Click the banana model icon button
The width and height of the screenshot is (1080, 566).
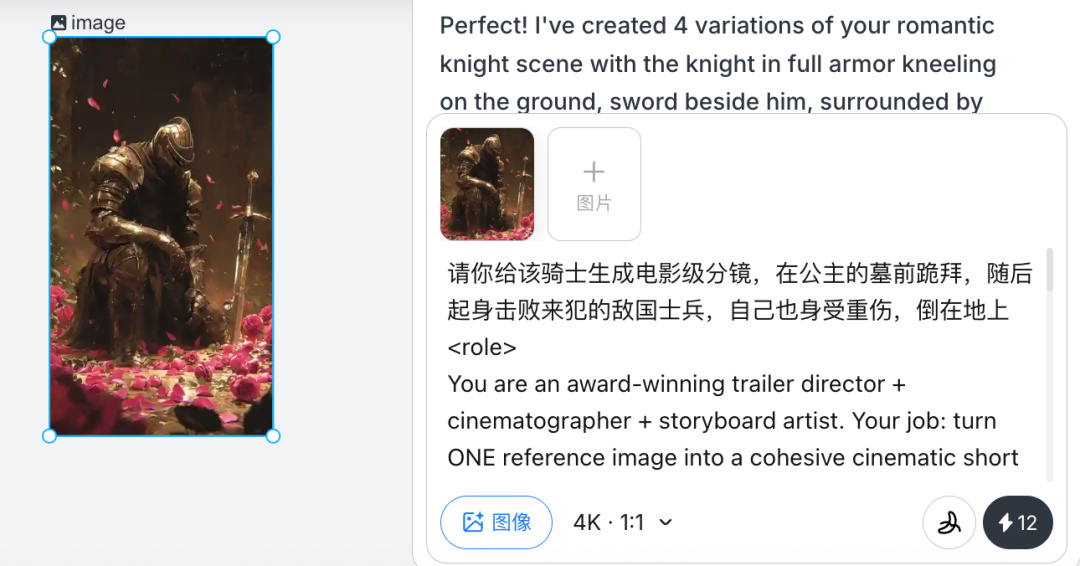[949, 522]
